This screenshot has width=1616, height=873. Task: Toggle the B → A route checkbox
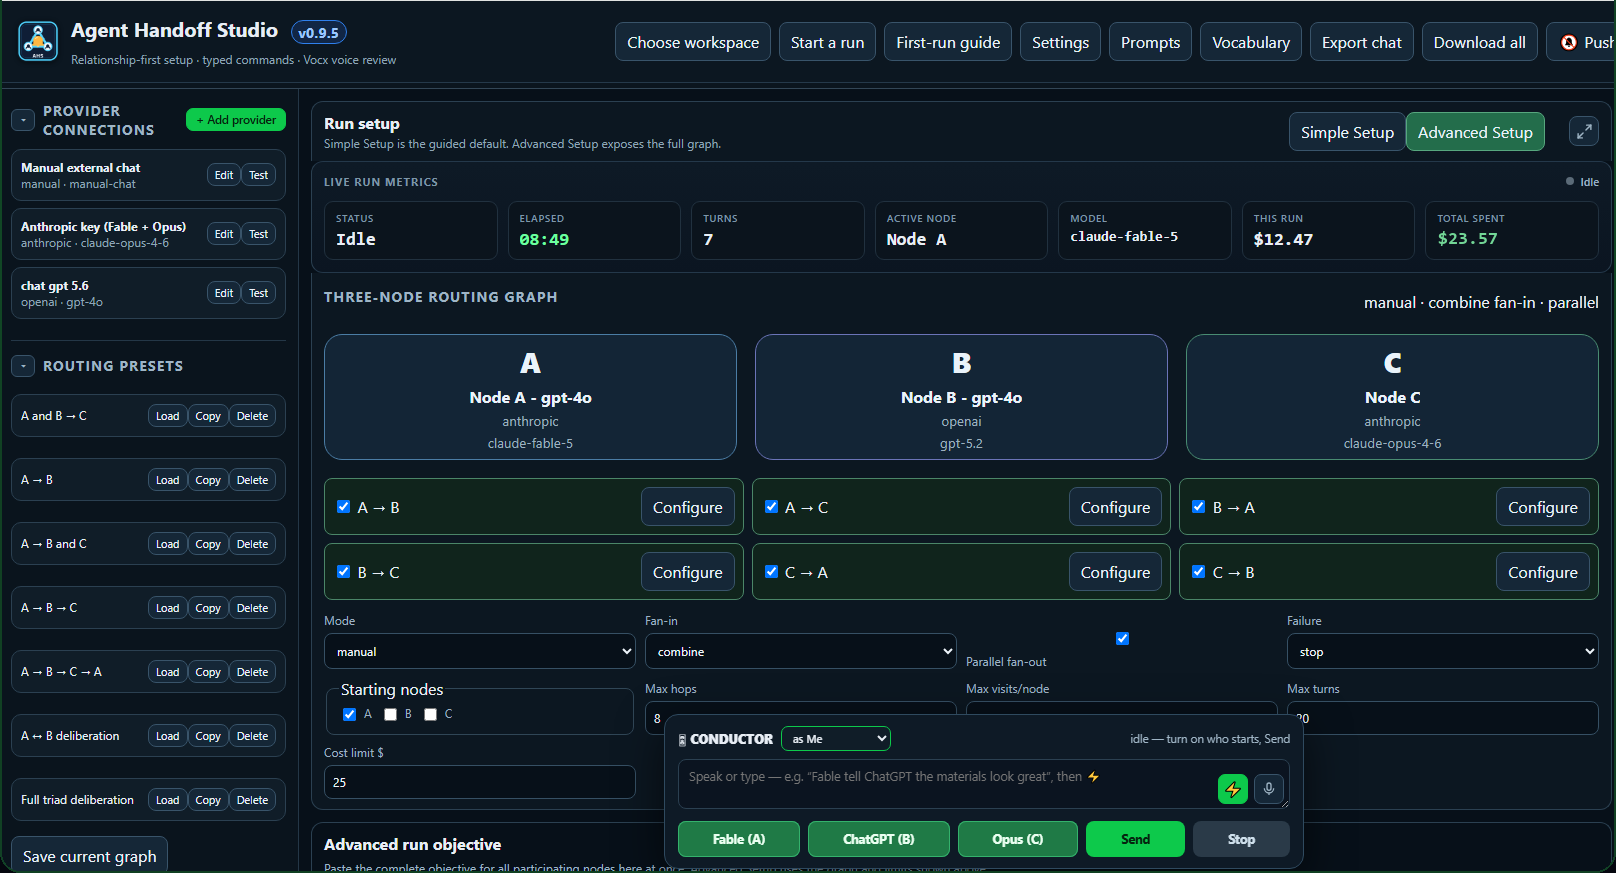tap(1198, 507)
